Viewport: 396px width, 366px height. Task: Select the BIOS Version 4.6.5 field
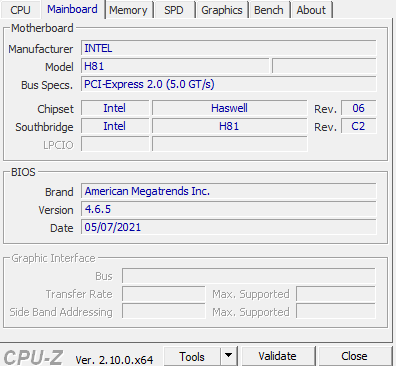229,209
